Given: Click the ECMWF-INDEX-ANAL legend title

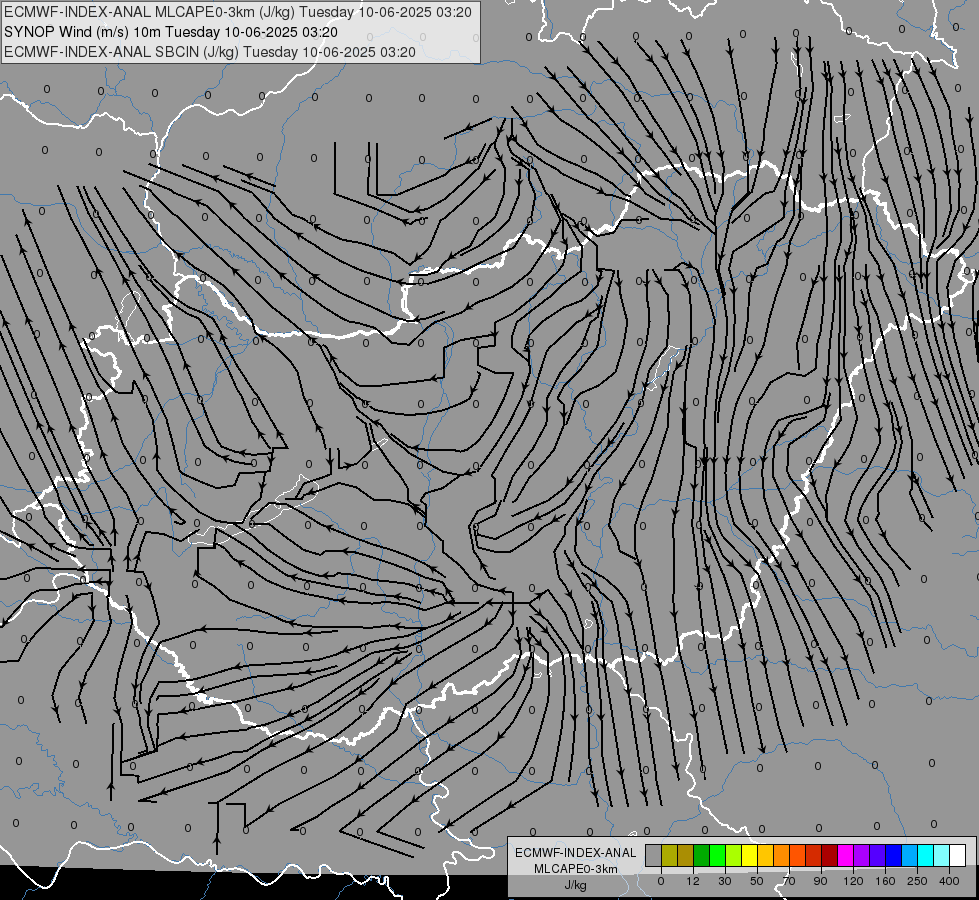Looking at the screenshot, I should pos(576,853).
